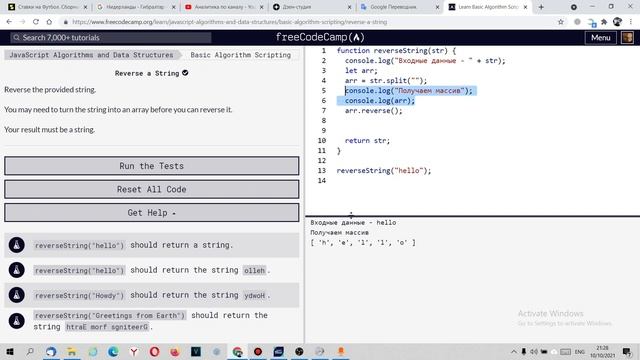
Task: Click the console array output ['h','e','l','l','o']
Action: point(363,242)
